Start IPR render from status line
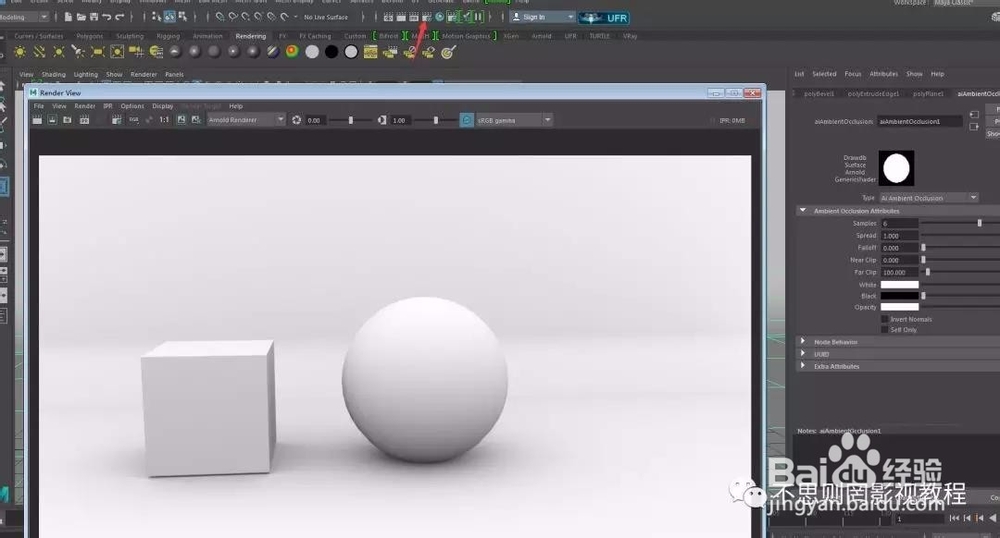Image resolution: width=1000 pixels, height=538 pixels. coord(414,17)
